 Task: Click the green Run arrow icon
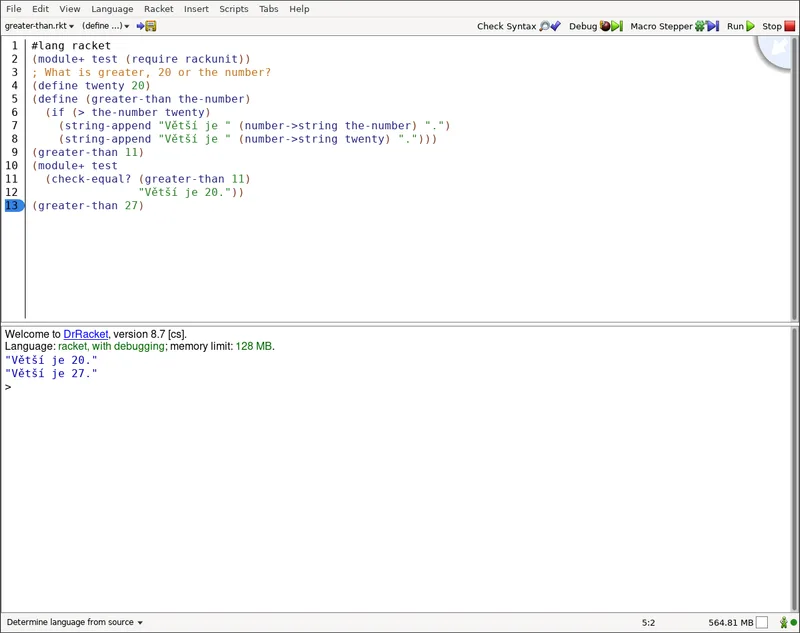pos(750,26)
